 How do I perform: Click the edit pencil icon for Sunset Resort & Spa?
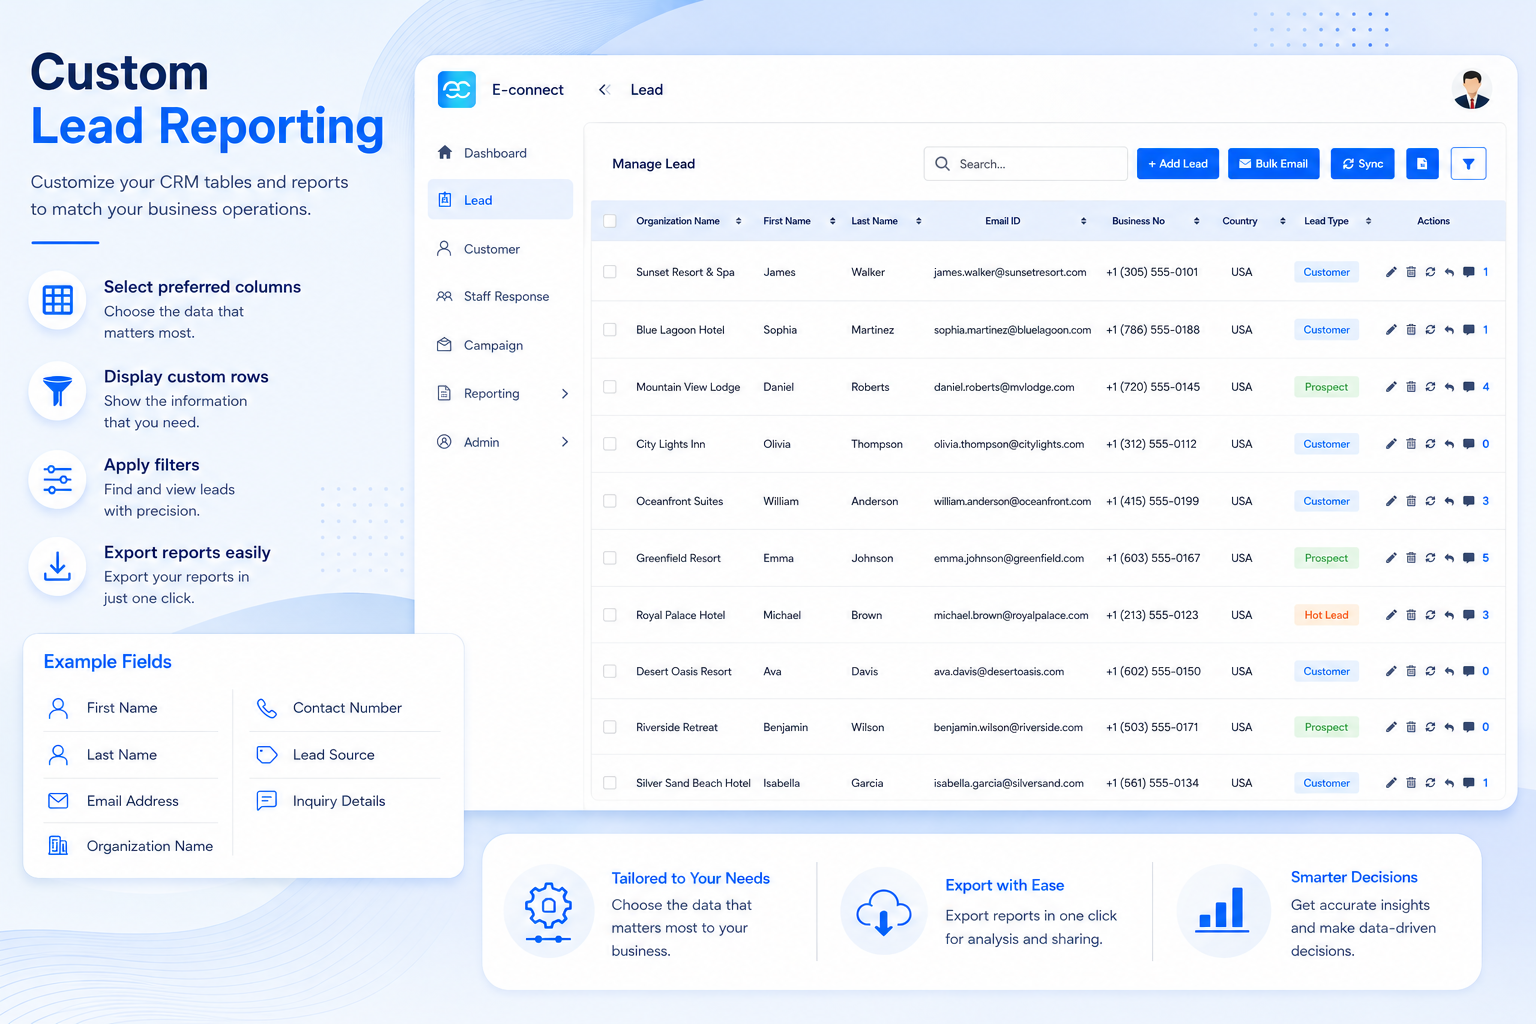tap(1391, 272)
